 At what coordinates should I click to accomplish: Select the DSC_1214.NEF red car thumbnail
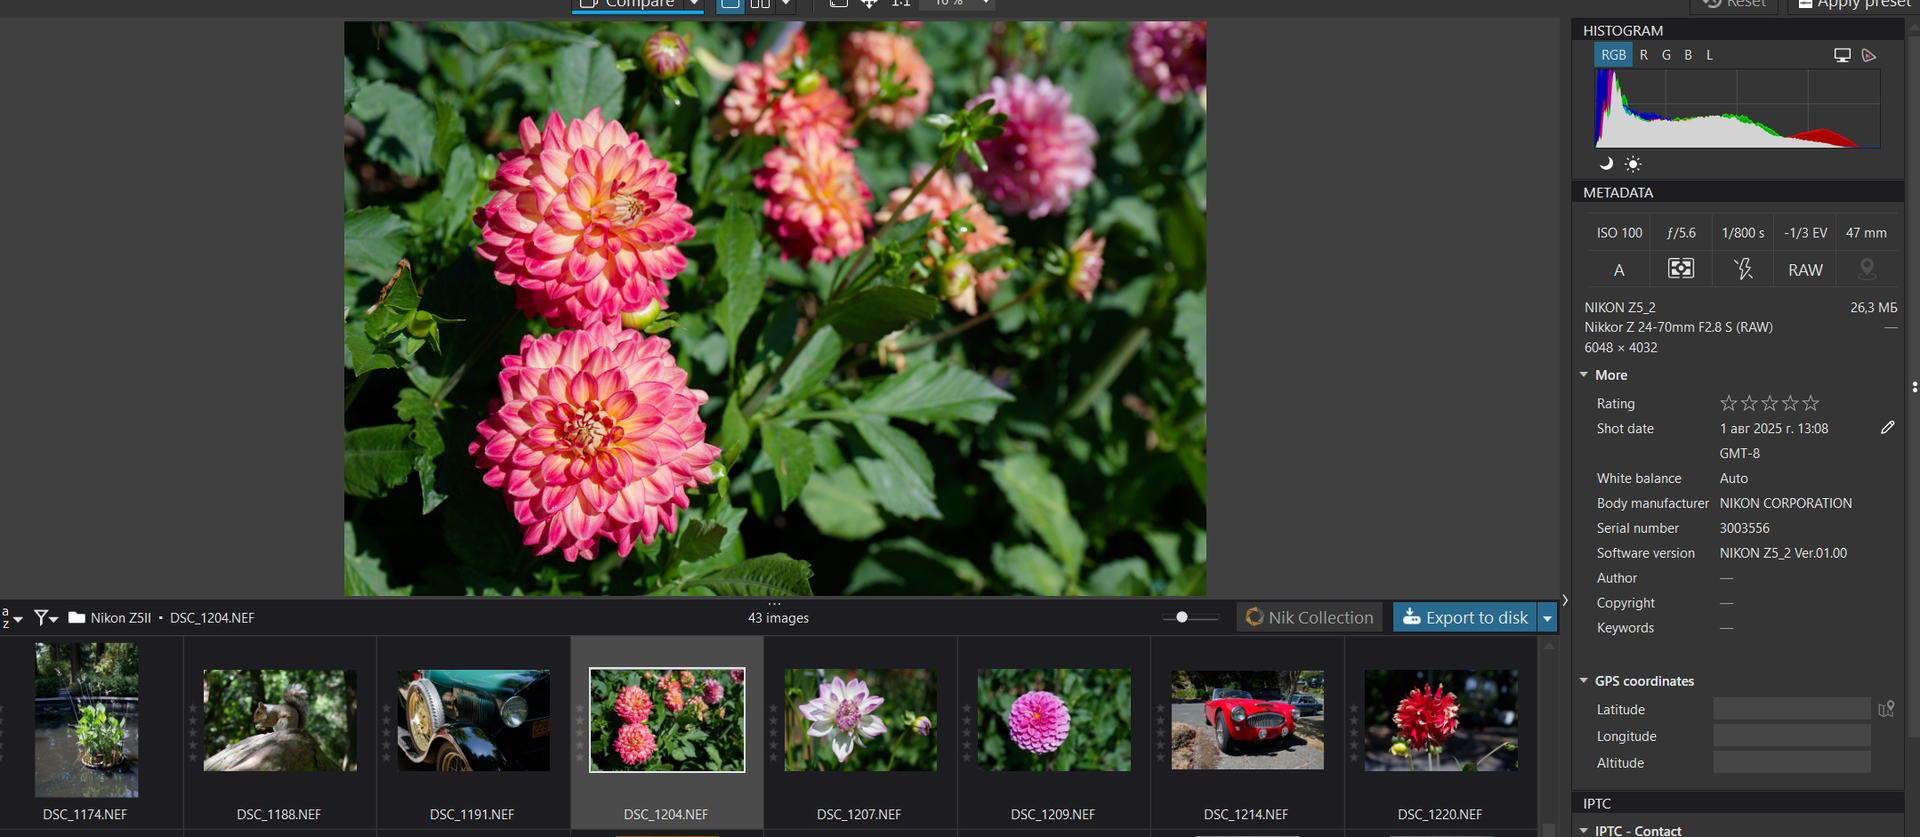point(1247,720)
